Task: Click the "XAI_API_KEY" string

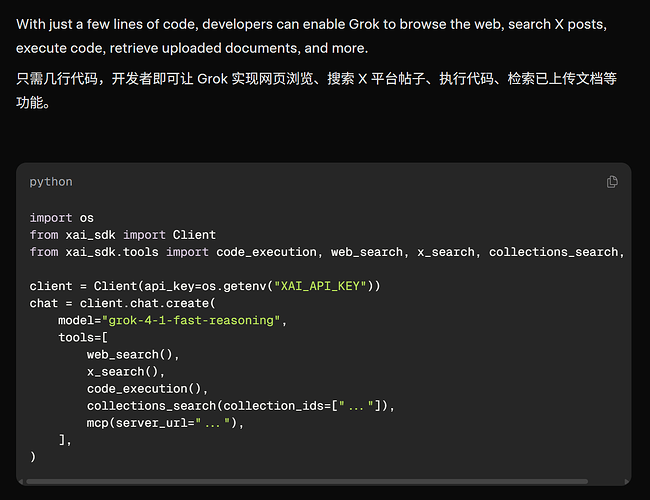Action: 320,286
